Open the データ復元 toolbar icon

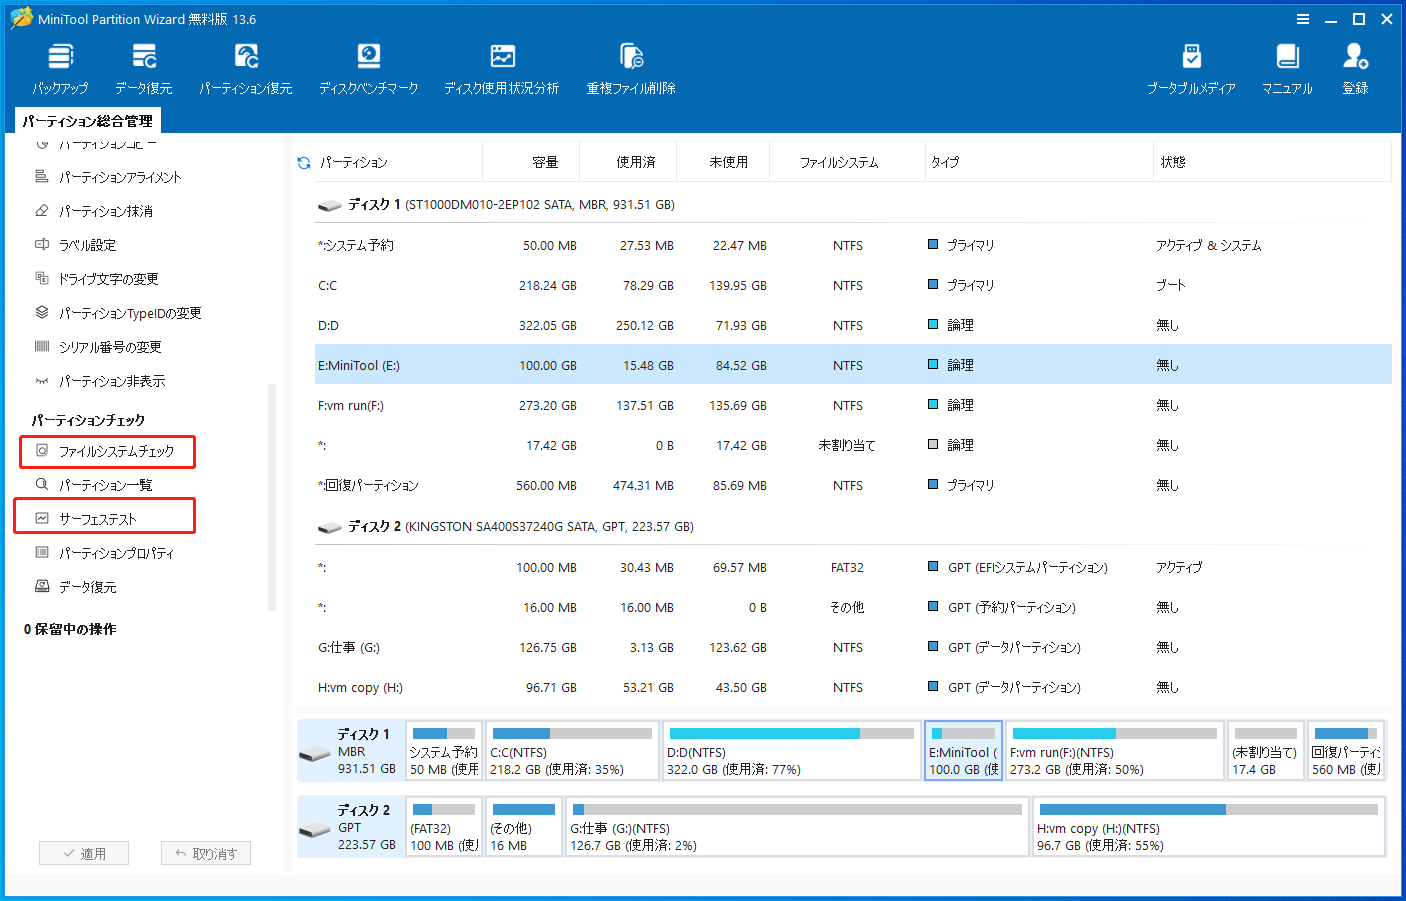144,69
